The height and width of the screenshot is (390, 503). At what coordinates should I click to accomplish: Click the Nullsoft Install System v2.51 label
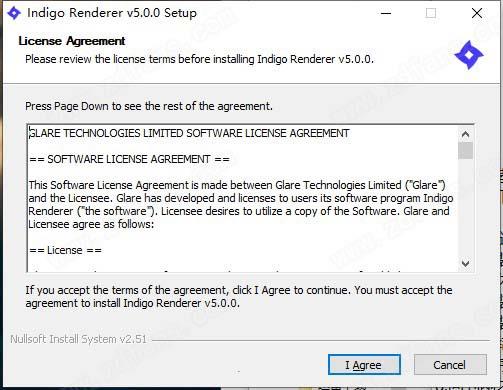click(79, 339)
